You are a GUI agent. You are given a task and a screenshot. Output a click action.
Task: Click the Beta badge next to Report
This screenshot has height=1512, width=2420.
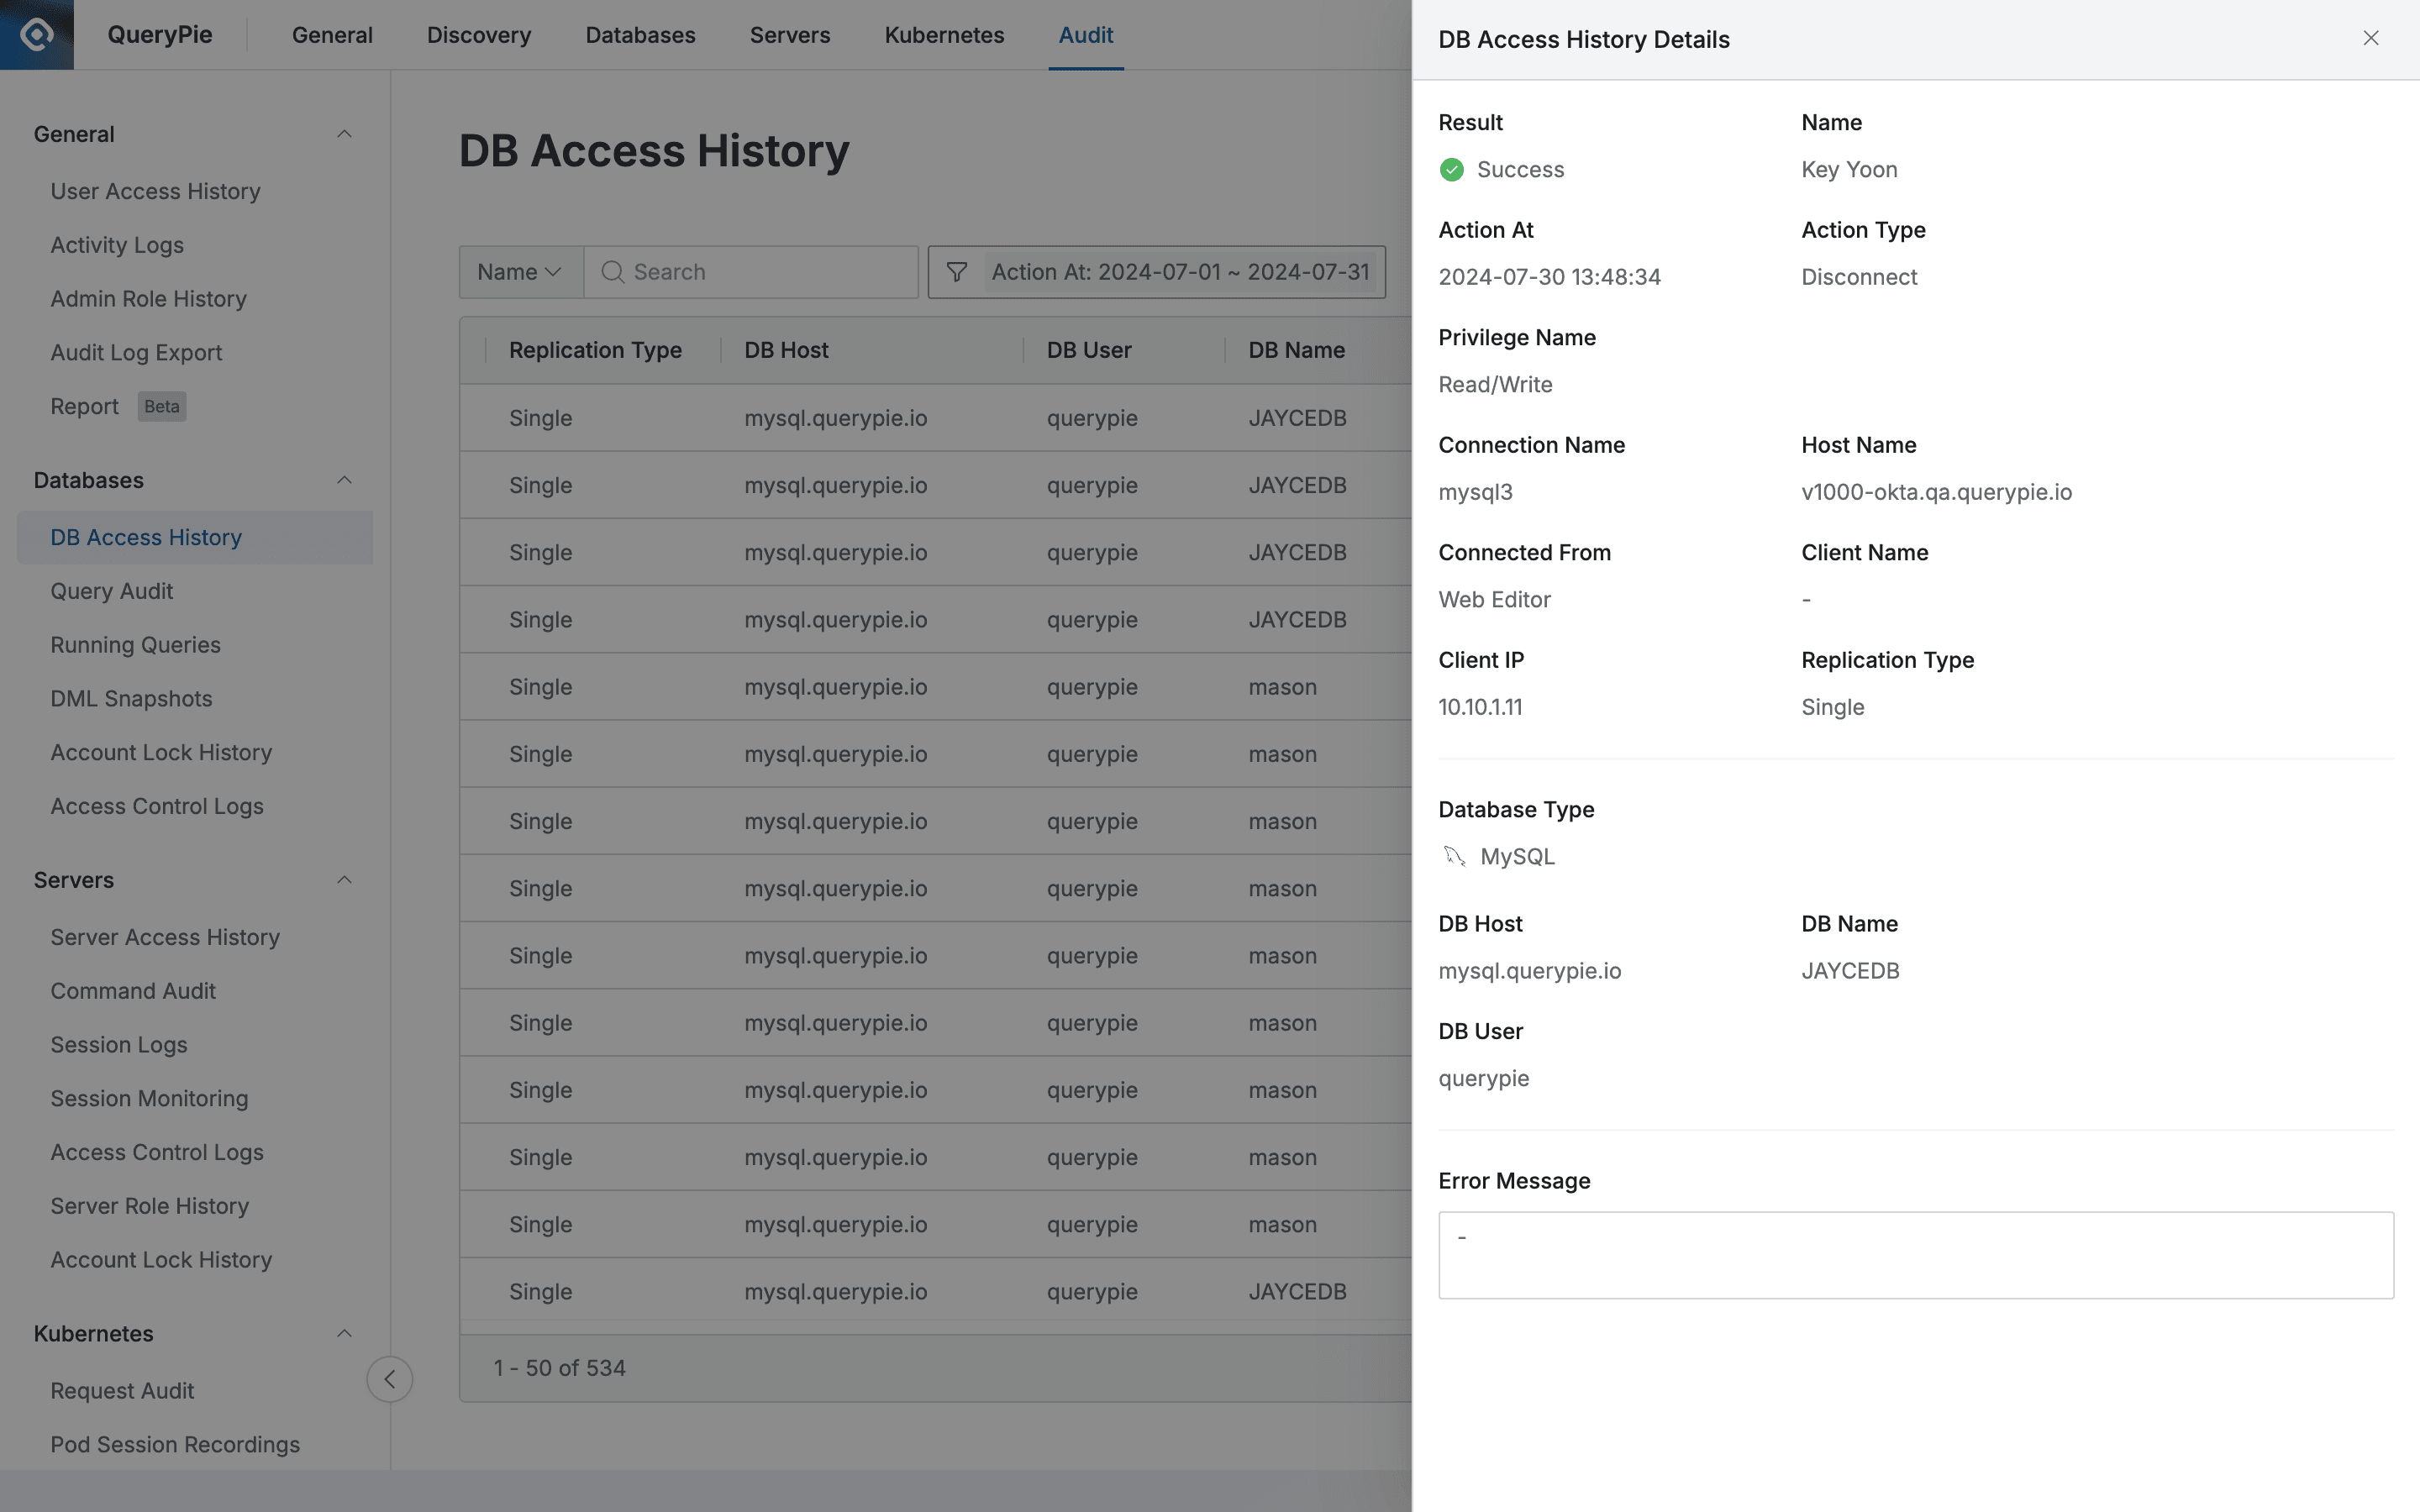(x=161, y=406)
